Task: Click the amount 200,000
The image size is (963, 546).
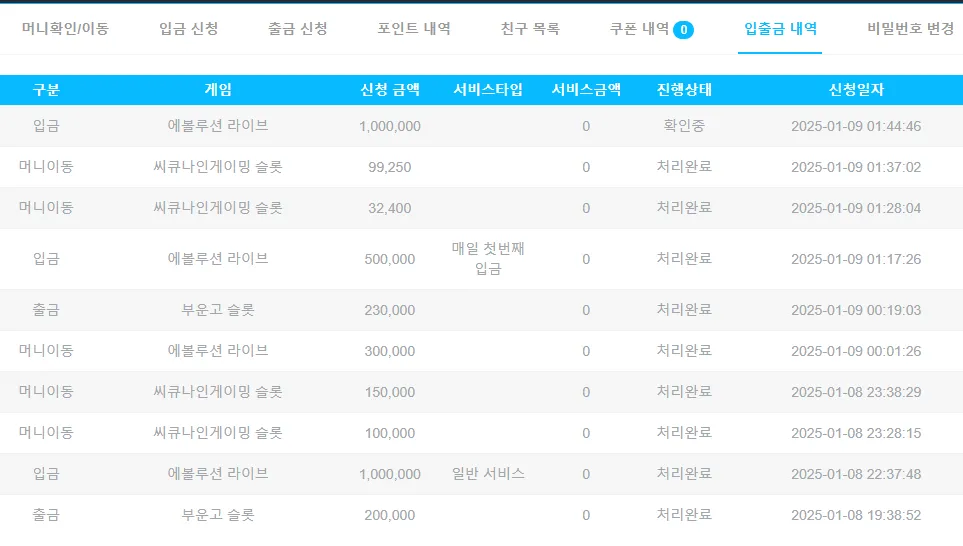Action: click(x=390, y=516)
